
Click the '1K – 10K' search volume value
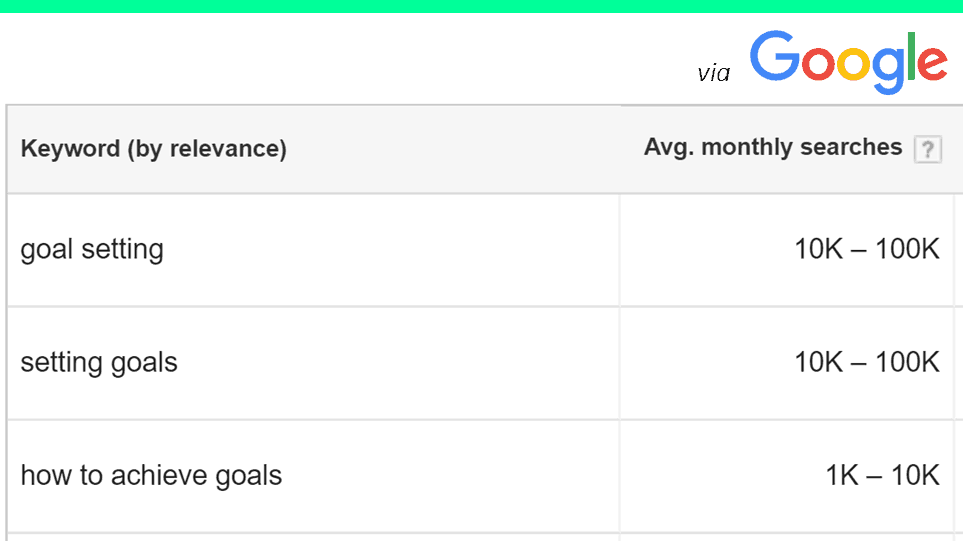coord(882,475)
